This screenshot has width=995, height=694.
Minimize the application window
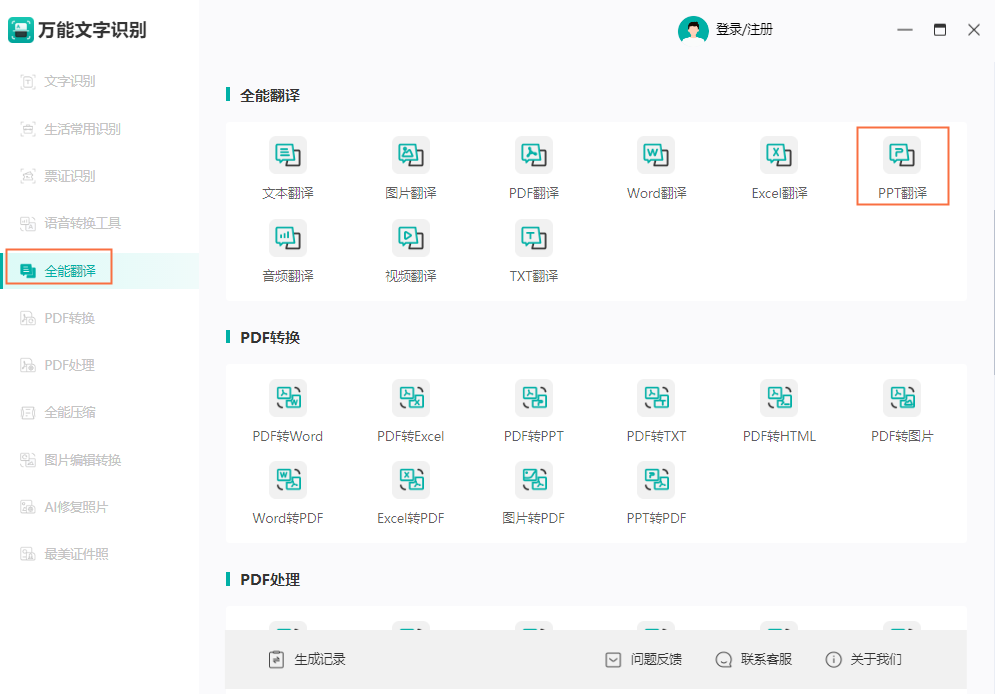coord(905,30)
